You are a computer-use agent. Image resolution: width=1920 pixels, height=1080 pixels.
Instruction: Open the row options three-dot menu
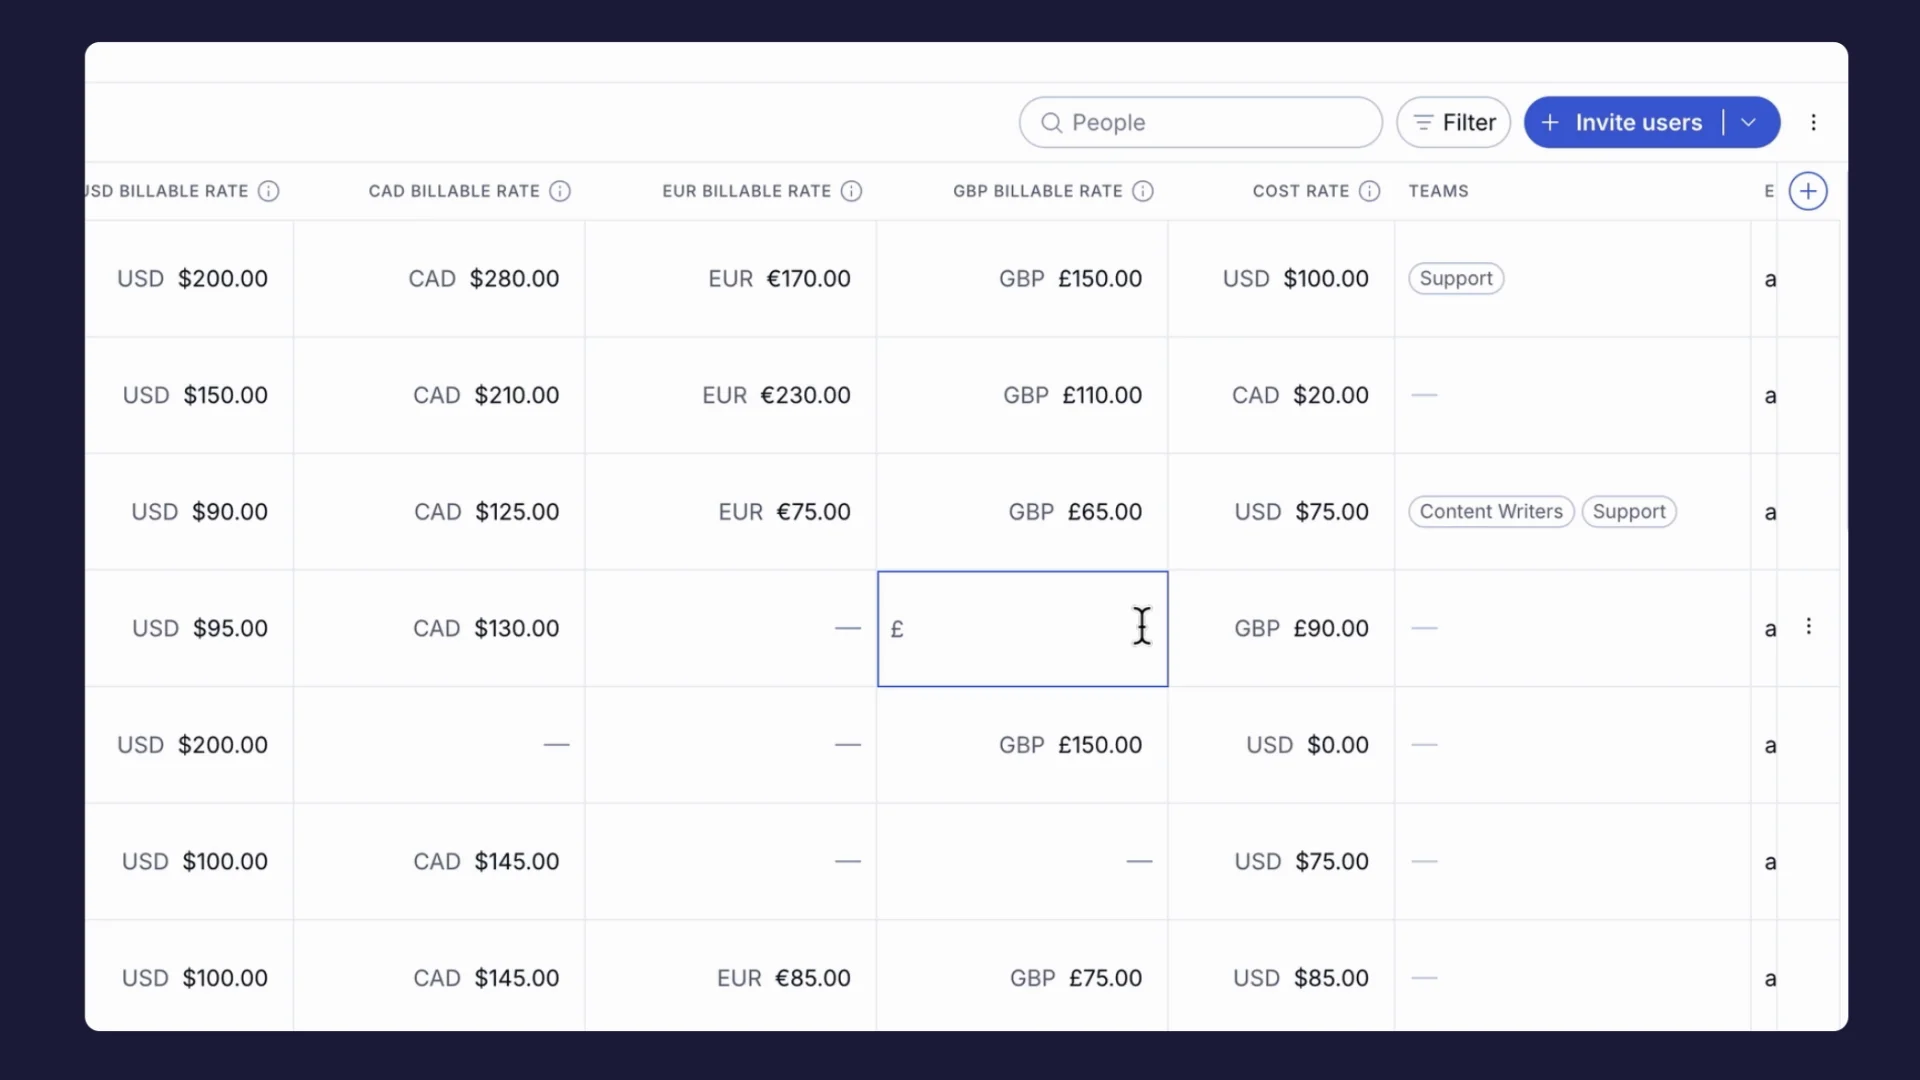(x=1808, y=627)
